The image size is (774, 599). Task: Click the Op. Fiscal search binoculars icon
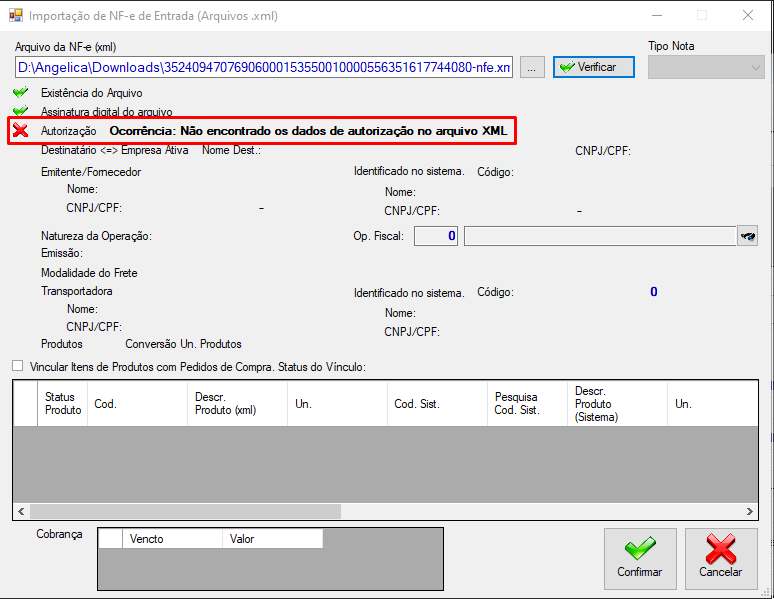(x=748, y=236)
